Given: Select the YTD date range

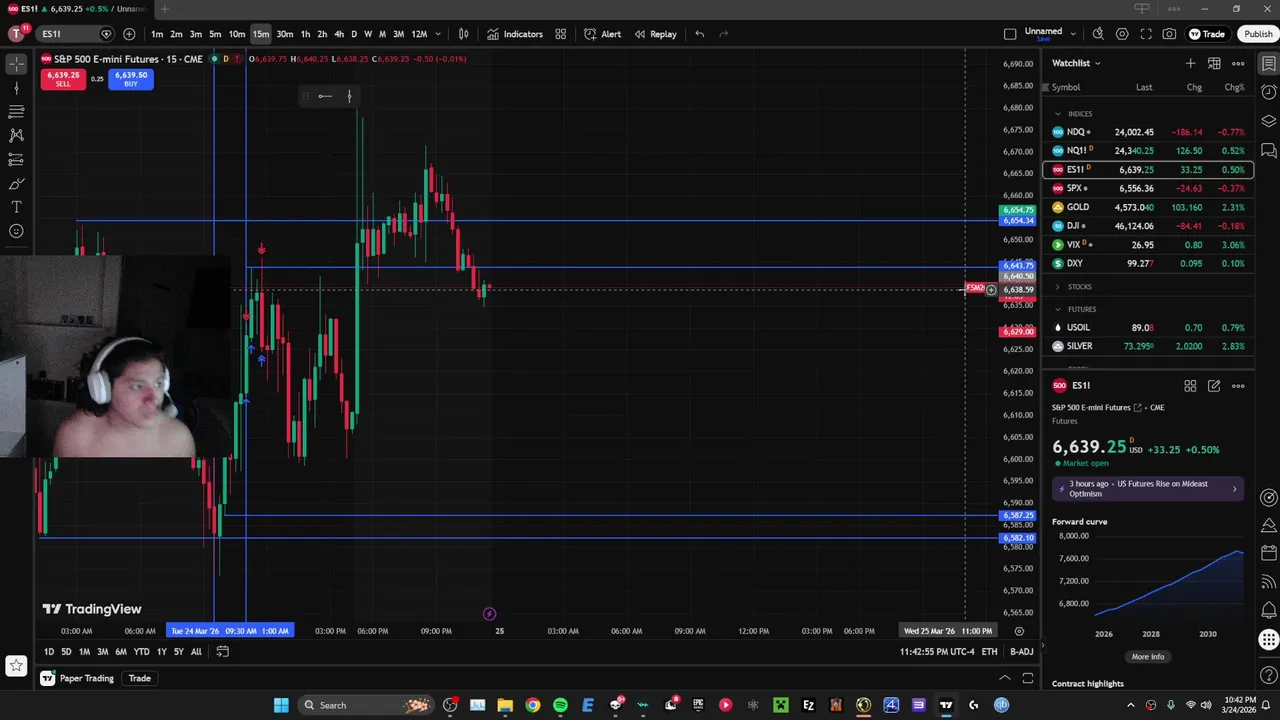Looking at the screenshot, I should (x=141, y=652).
